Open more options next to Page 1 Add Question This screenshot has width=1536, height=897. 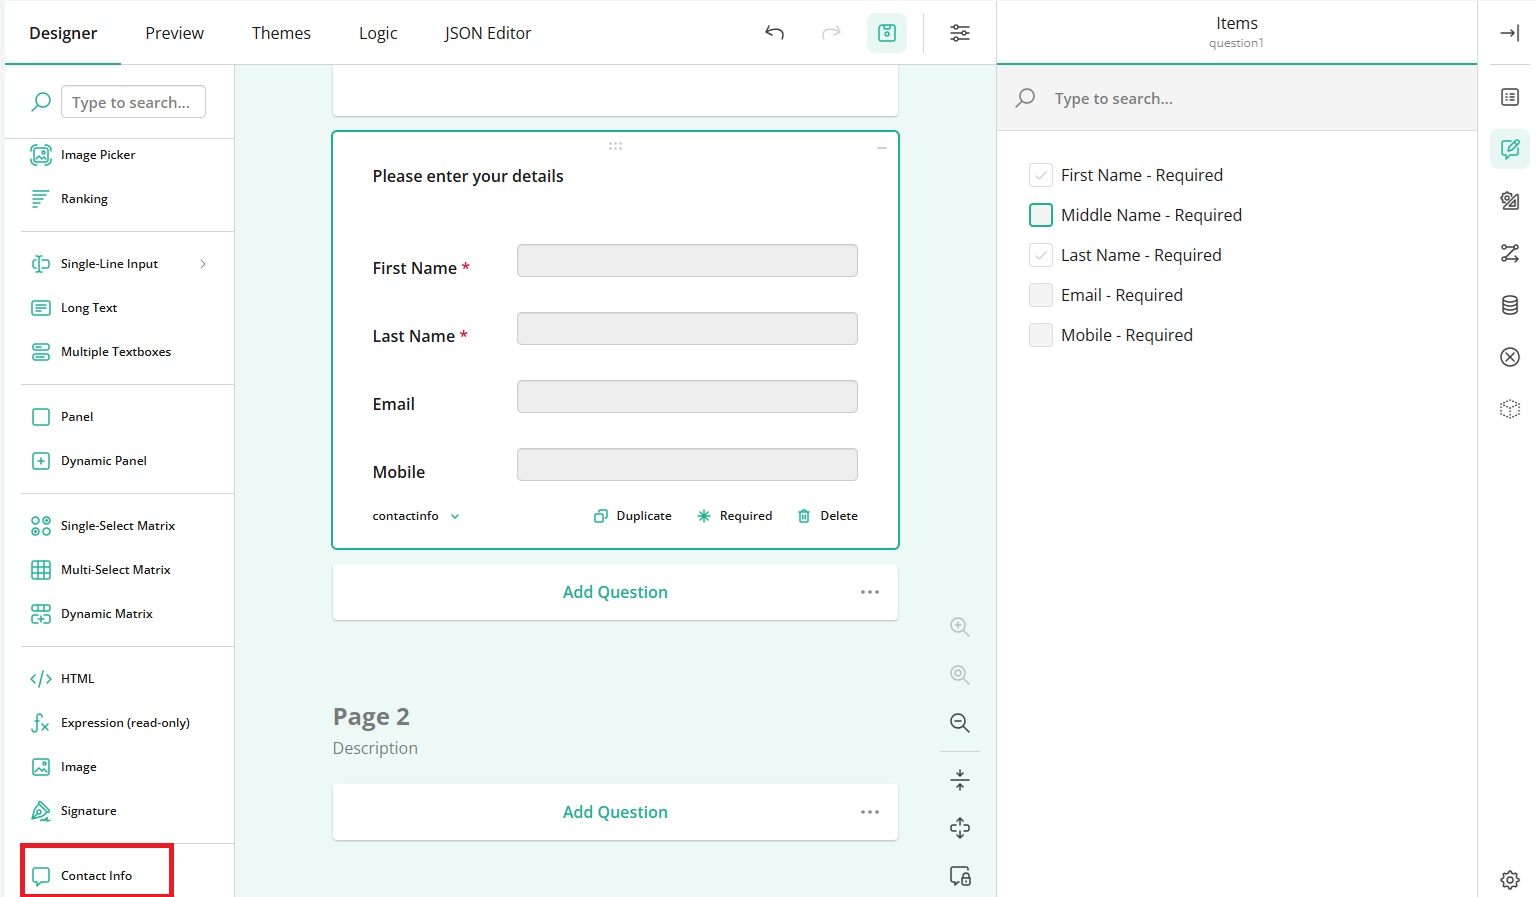click(870, 592)
